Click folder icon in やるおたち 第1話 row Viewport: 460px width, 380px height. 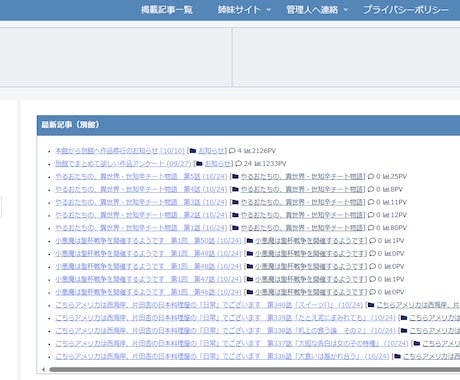[x=235, y=228]
